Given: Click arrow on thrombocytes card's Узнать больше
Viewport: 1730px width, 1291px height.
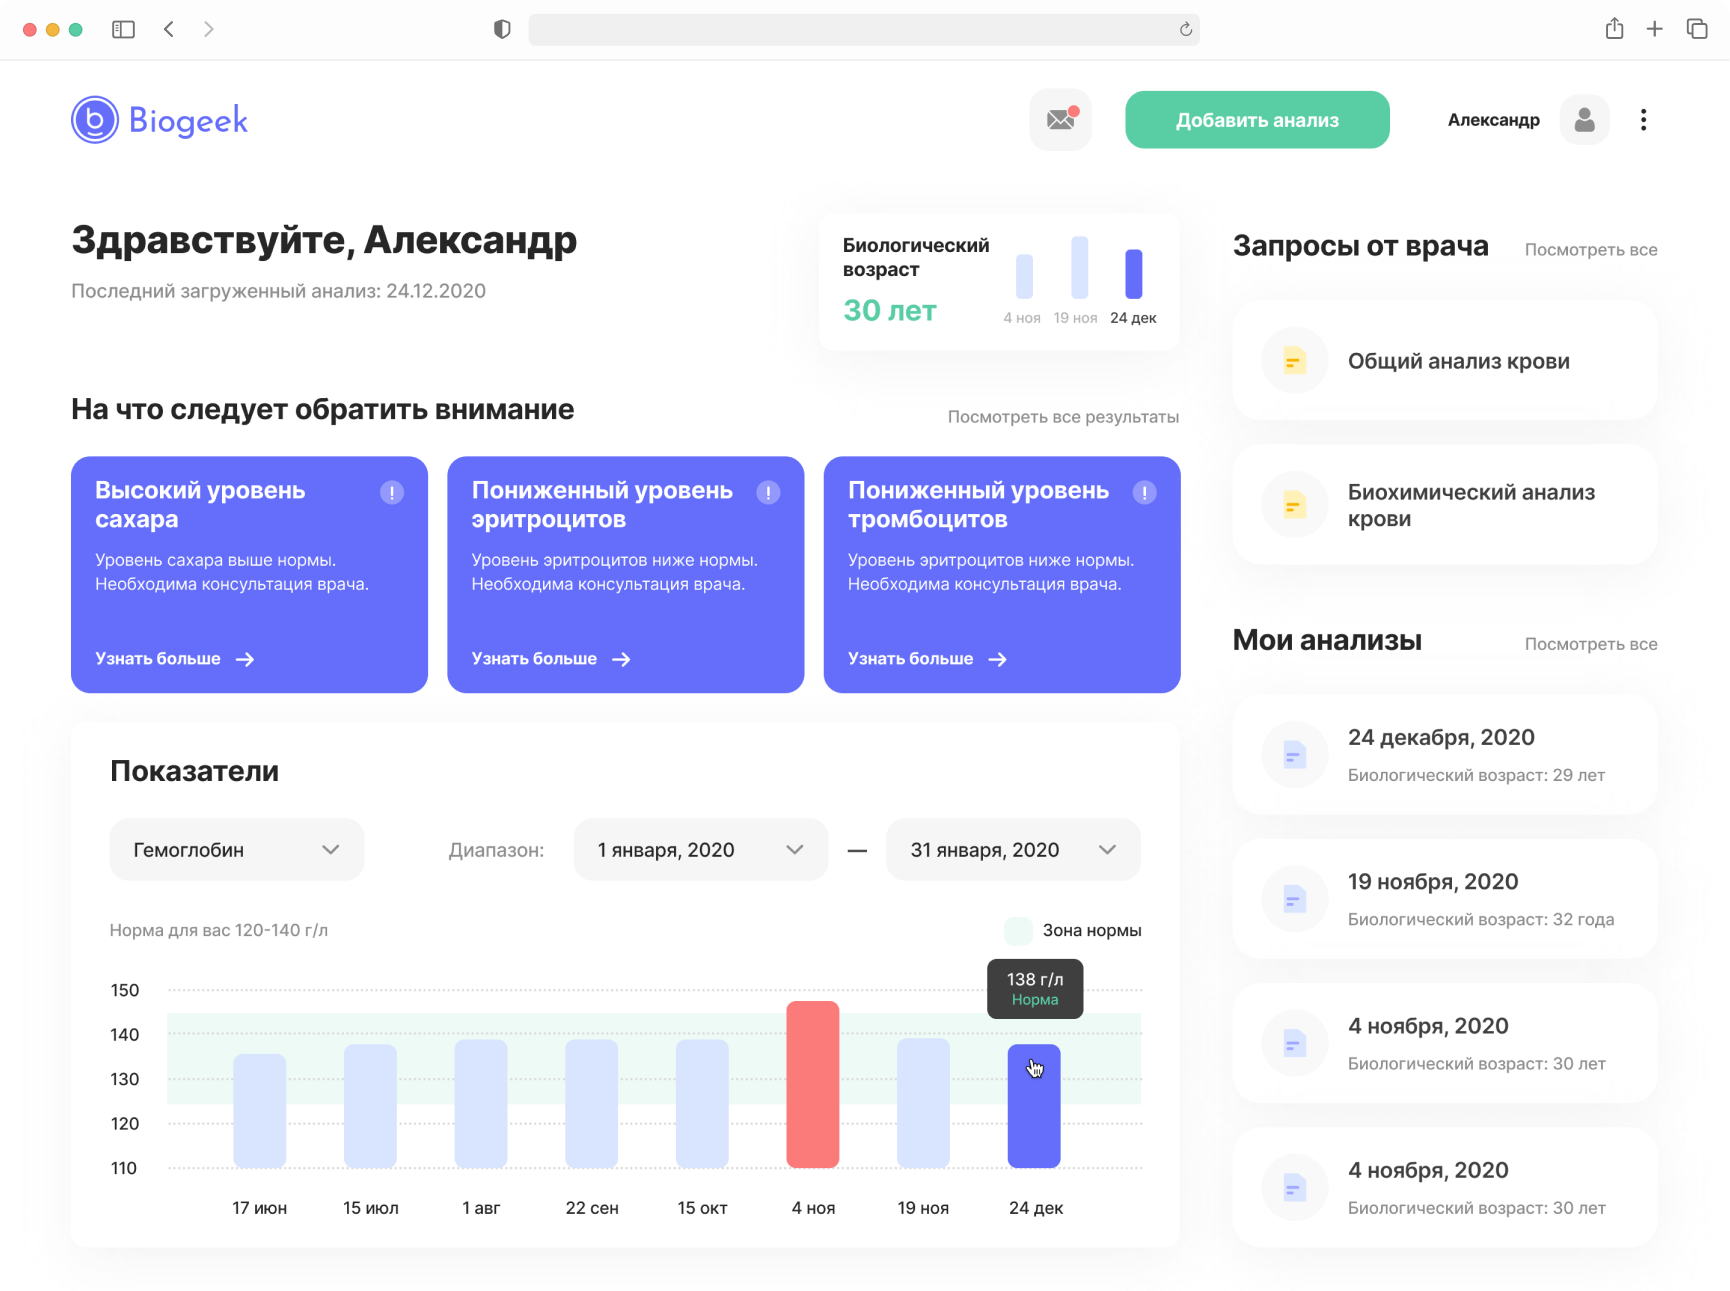Looking at the screenshot, I should [997, 659].
